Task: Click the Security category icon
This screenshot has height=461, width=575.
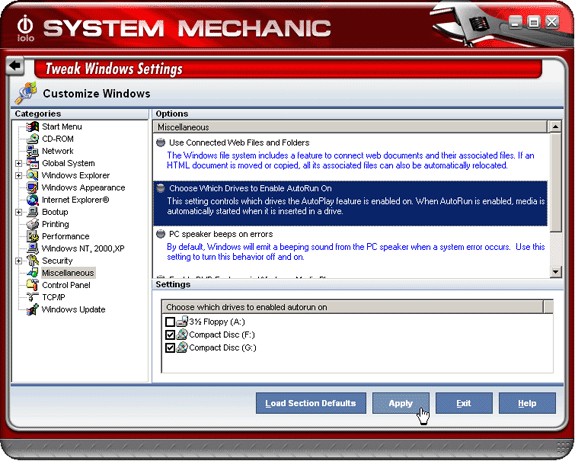Action: click(33, 261)
